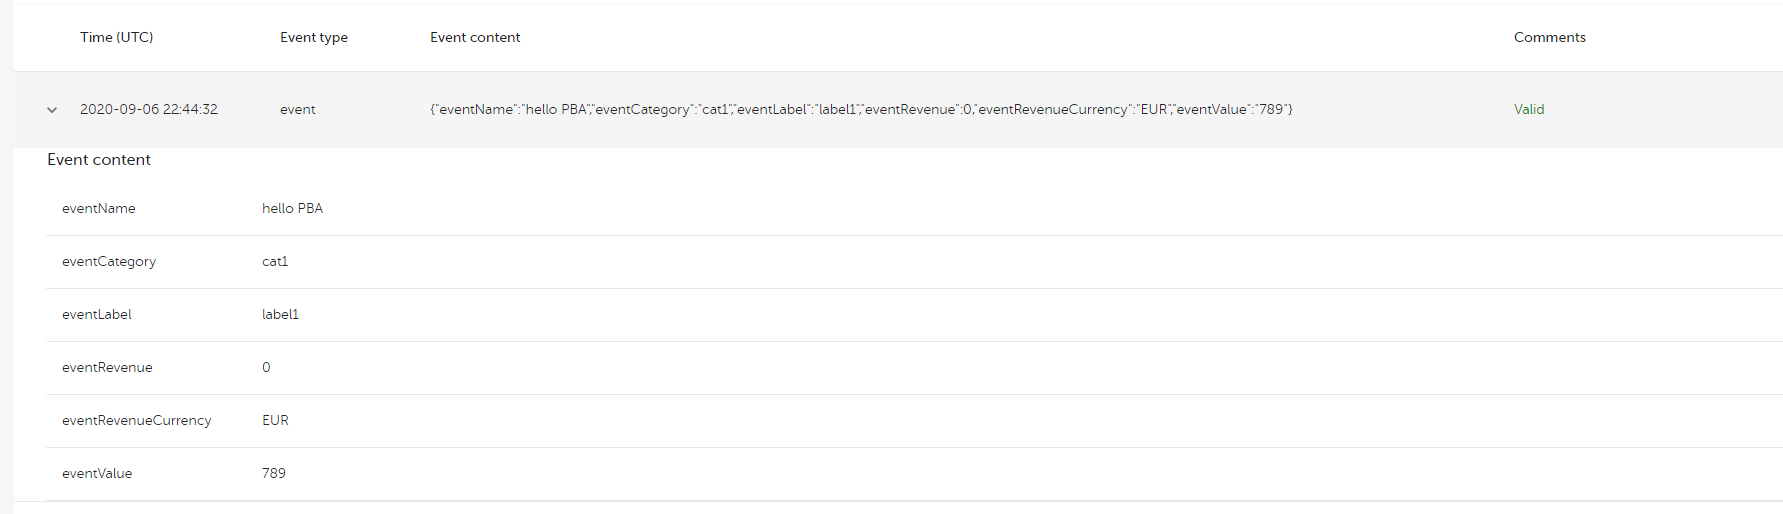Collapse the expanded event row chevron
Viewport: 1783px width, 514px height.
coord(52,110)
